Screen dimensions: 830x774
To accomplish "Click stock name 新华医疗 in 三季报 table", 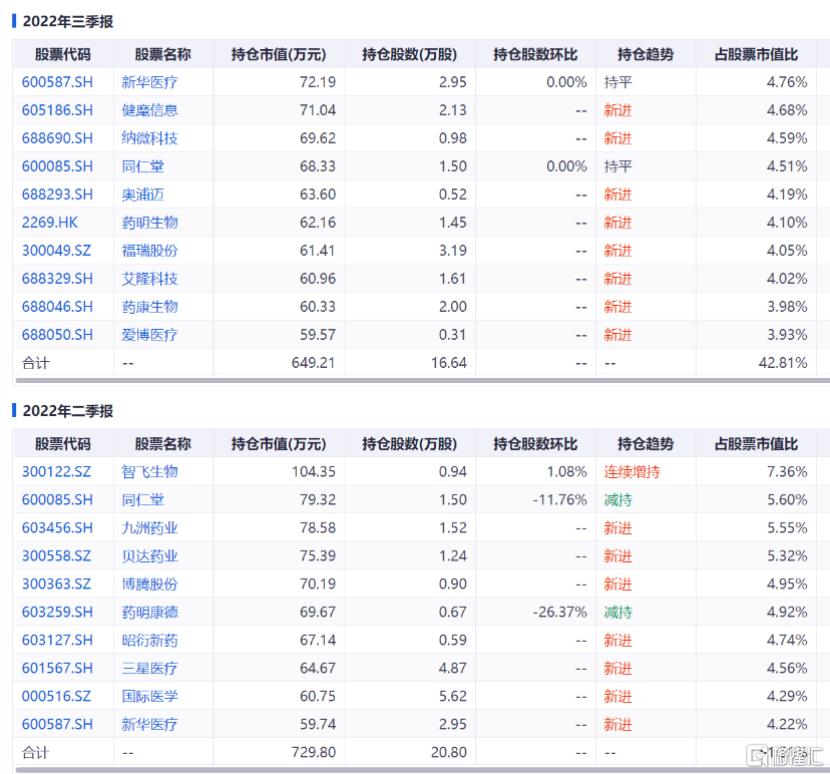I will [x=150, y=82].
